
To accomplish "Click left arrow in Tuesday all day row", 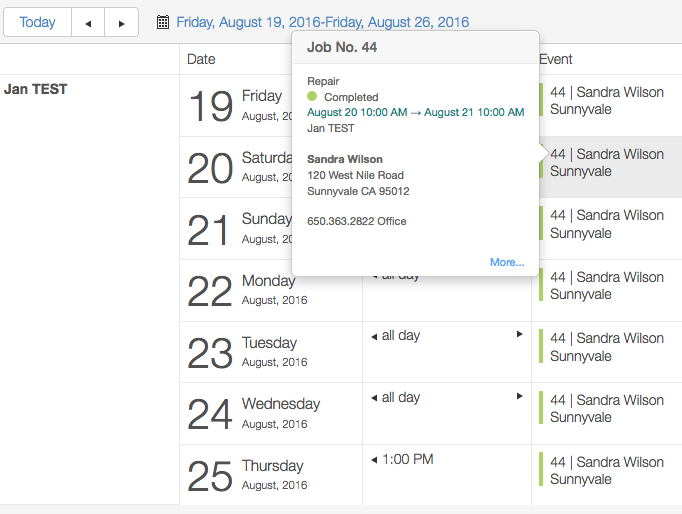I will tap(374, 335).
